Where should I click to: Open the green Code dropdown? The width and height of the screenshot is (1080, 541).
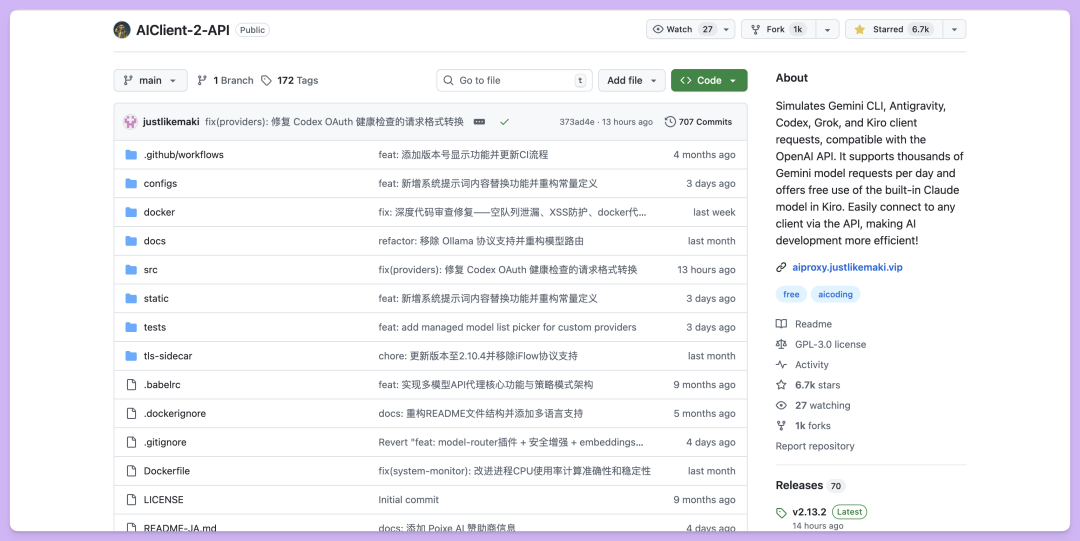pyautogui.click(x=709, y=80)
